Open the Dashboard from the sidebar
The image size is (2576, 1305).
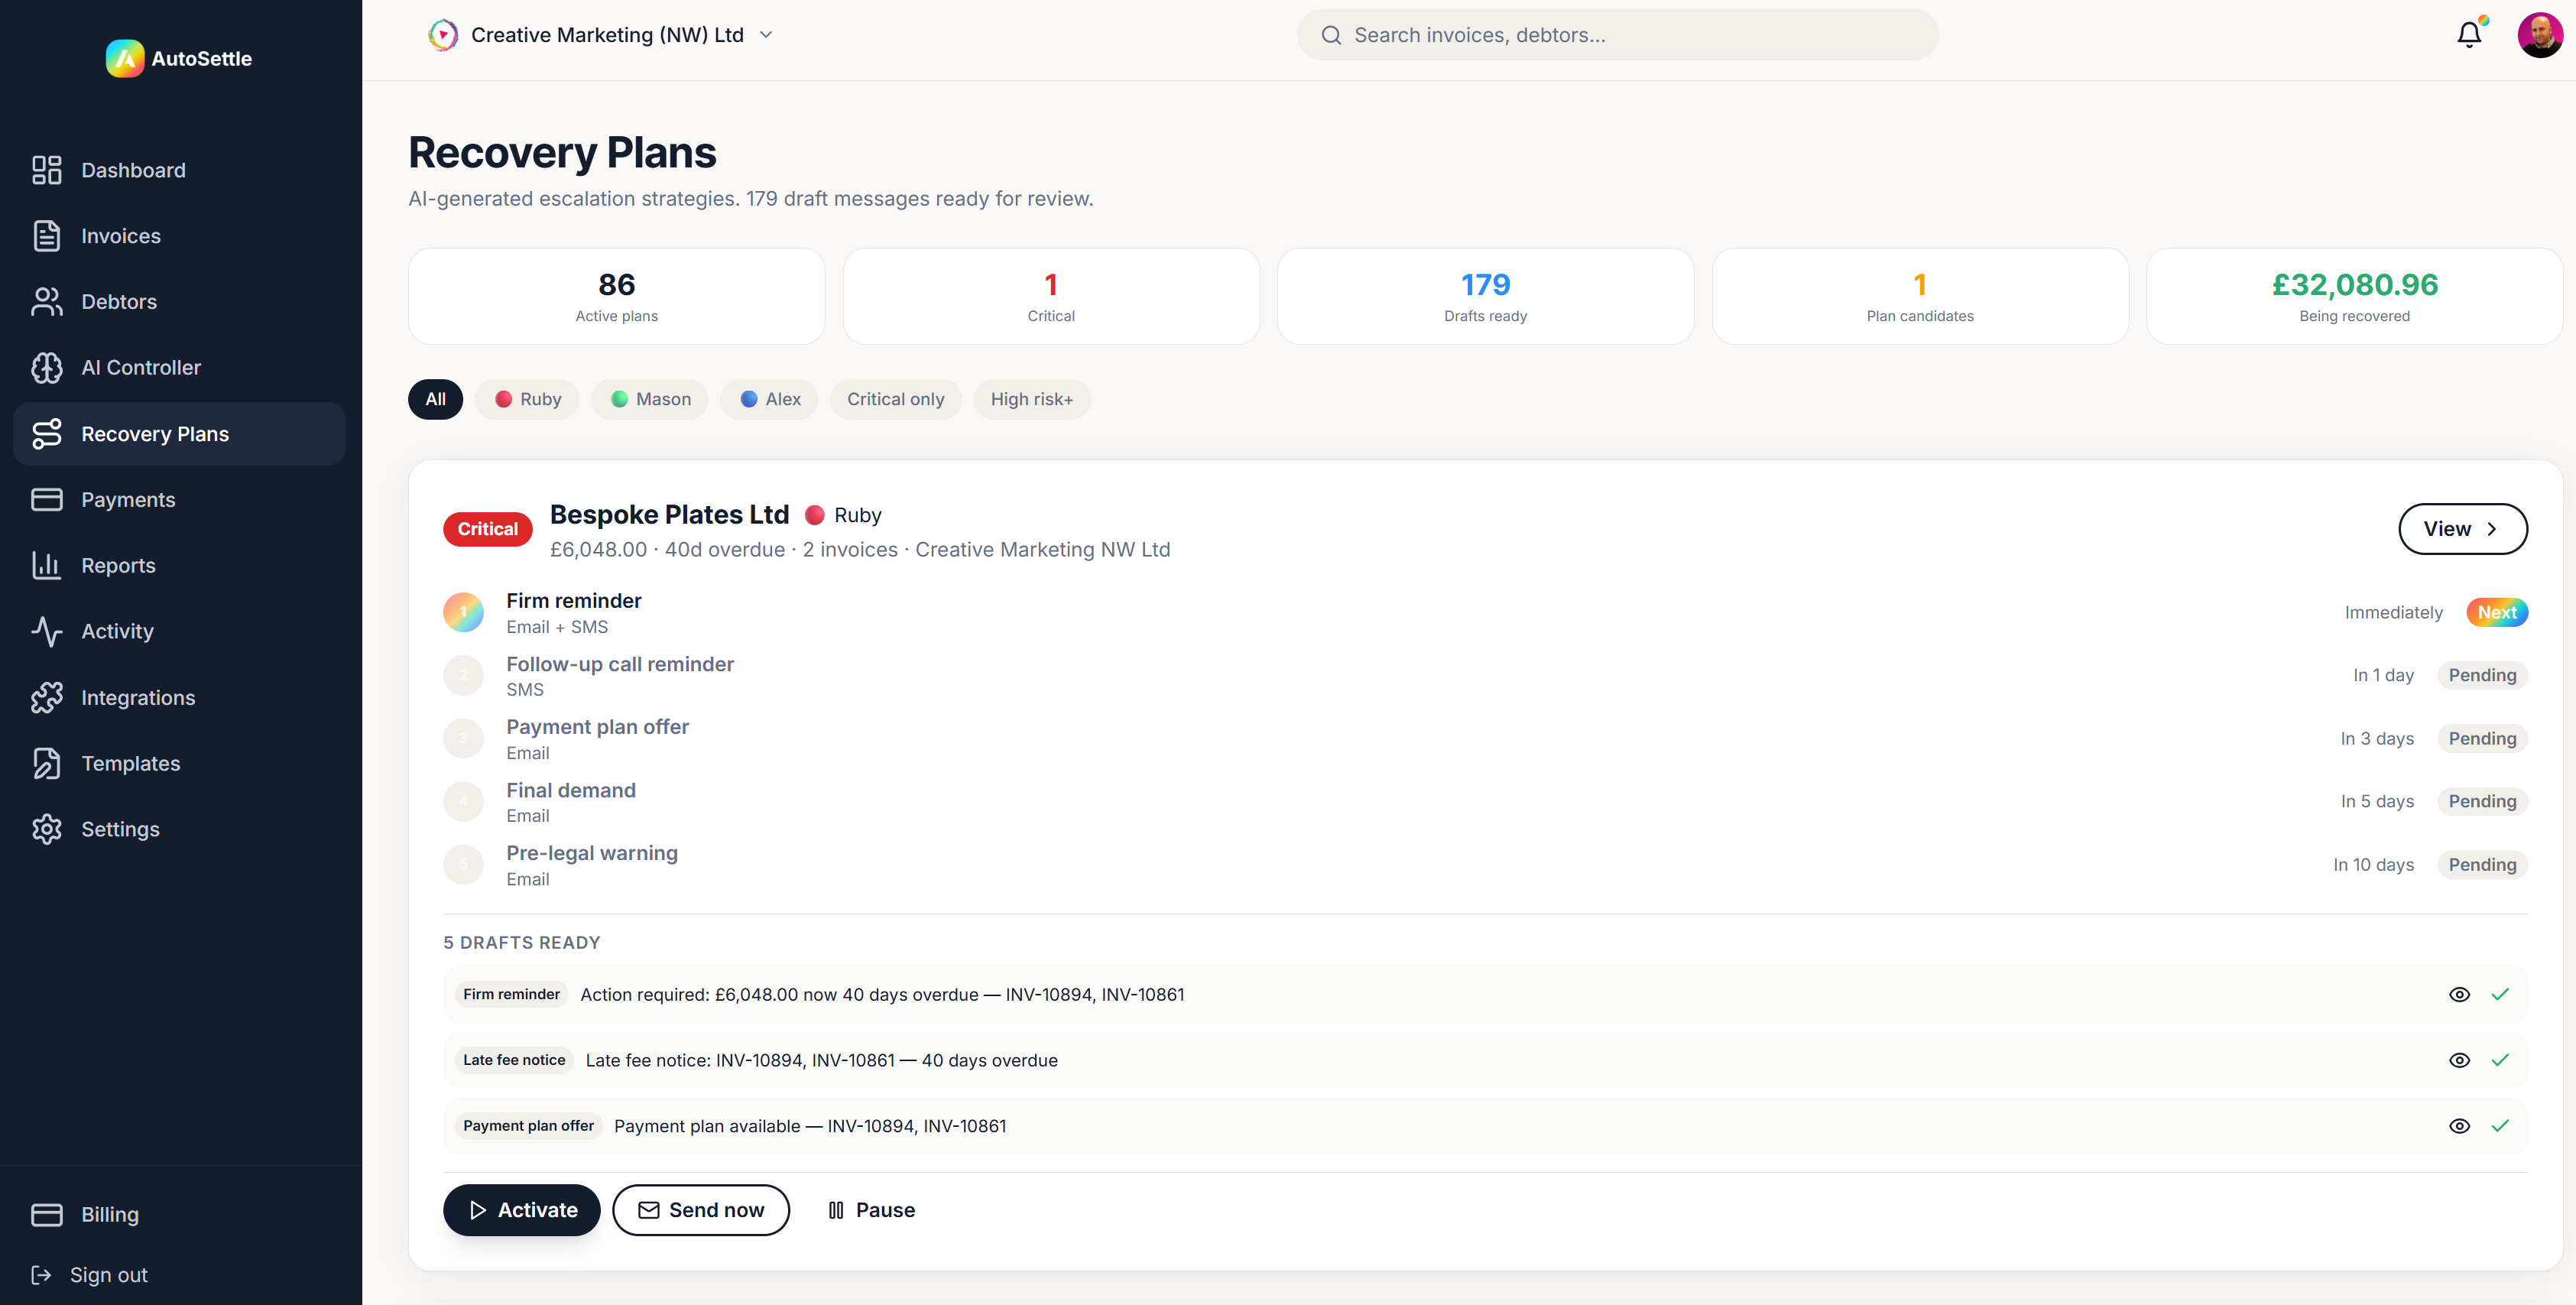(x=133, y=170)
